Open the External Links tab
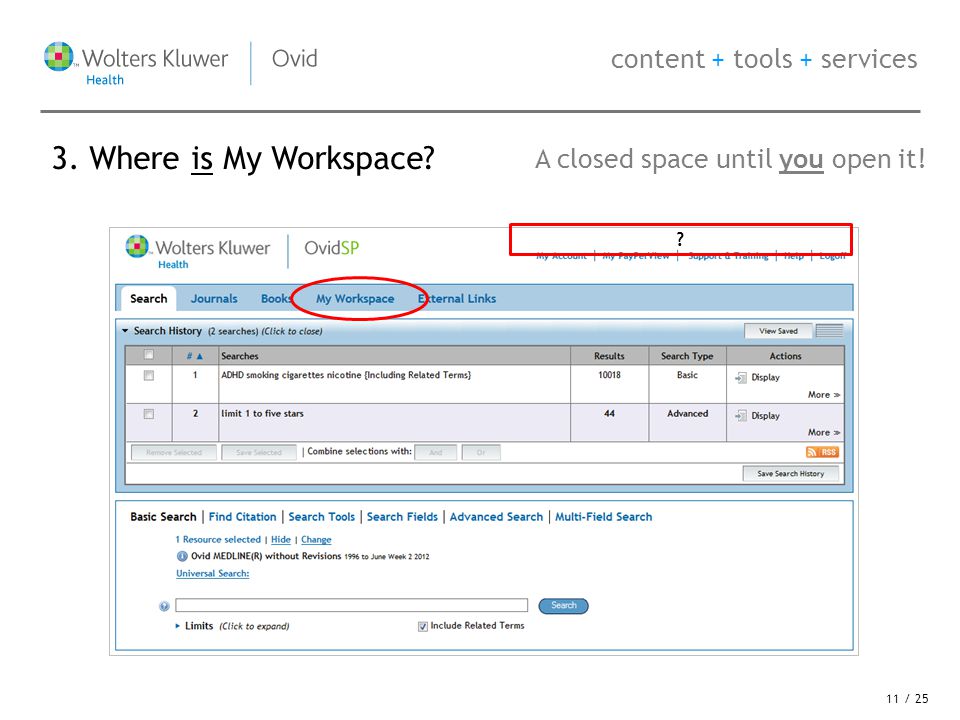 [457, 299]
